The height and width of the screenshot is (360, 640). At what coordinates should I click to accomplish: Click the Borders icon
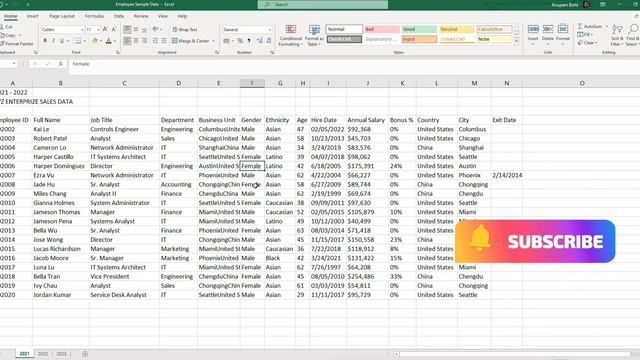78,41
